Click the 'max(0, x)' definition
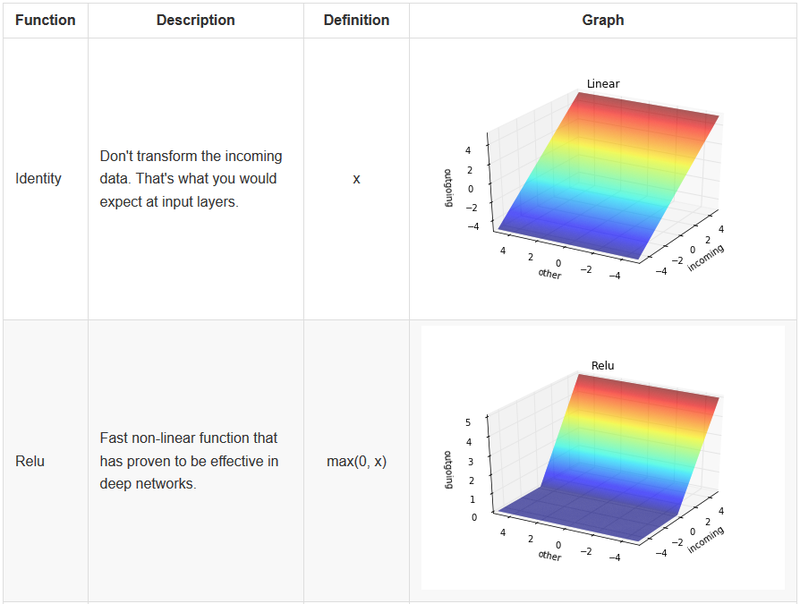Viewport: 800px width, 604px height. click(356, 461)
